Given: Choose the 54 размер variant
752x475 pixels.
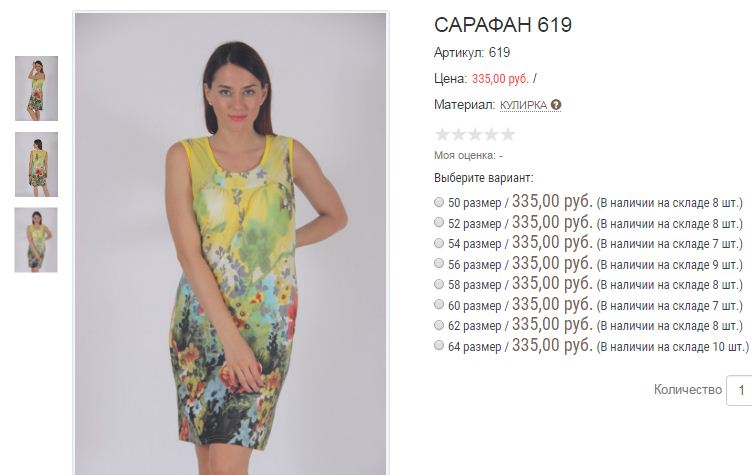Looking at the screenshot, I should (x=439, y=243).
